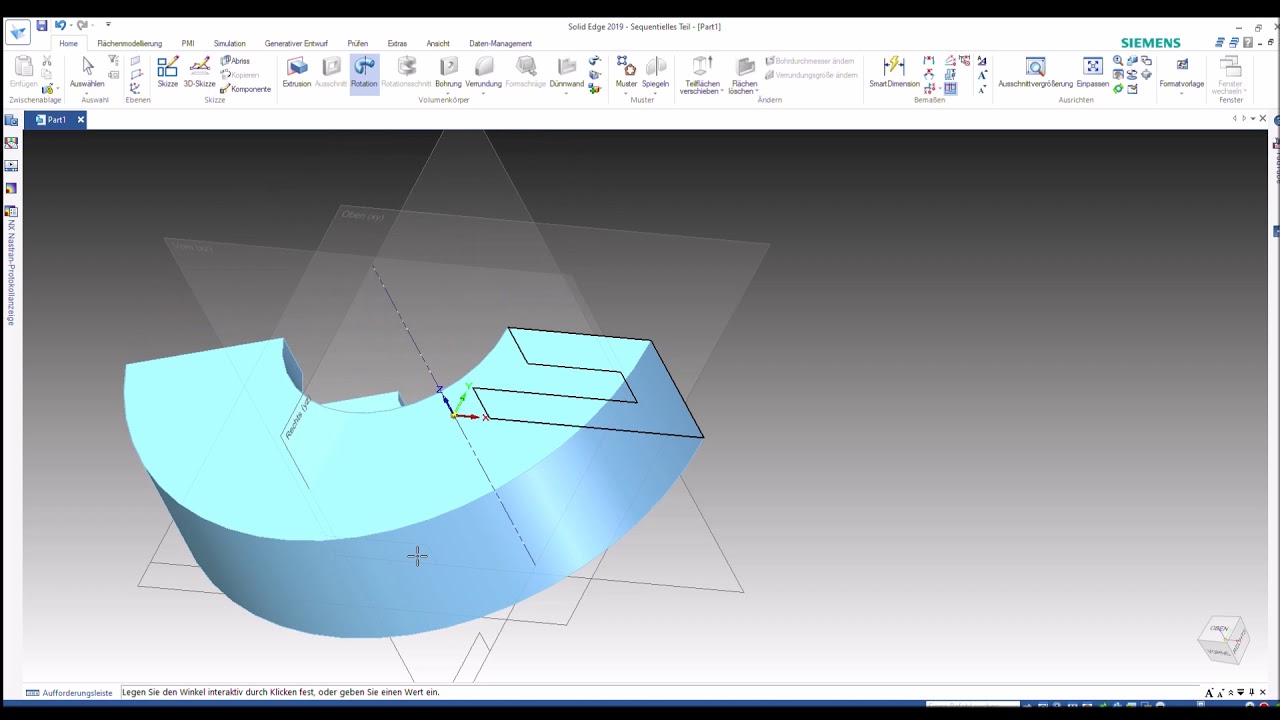
Task: Open the Simulation ribbon tab
Action: pyautogui.click(x=229, y=44)
